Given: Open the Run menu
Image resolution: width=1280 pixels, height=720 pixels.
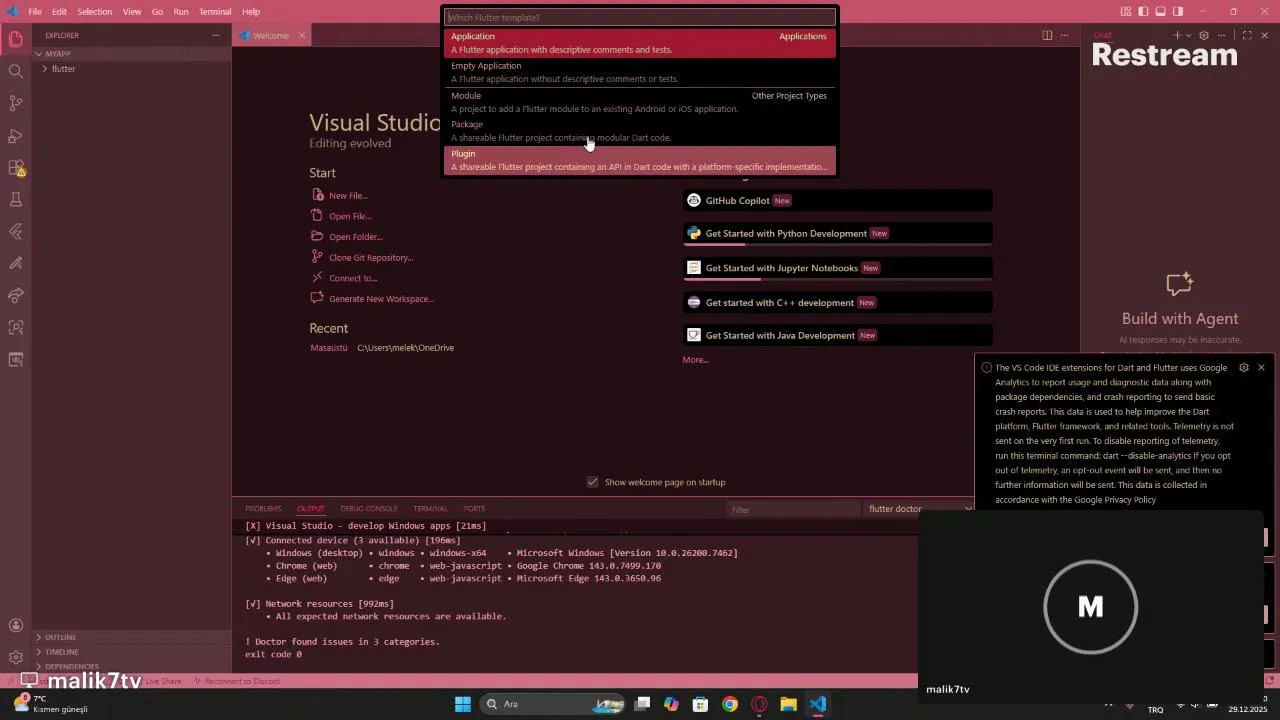Looking at the screenshot, I should [x=181, y=11].
